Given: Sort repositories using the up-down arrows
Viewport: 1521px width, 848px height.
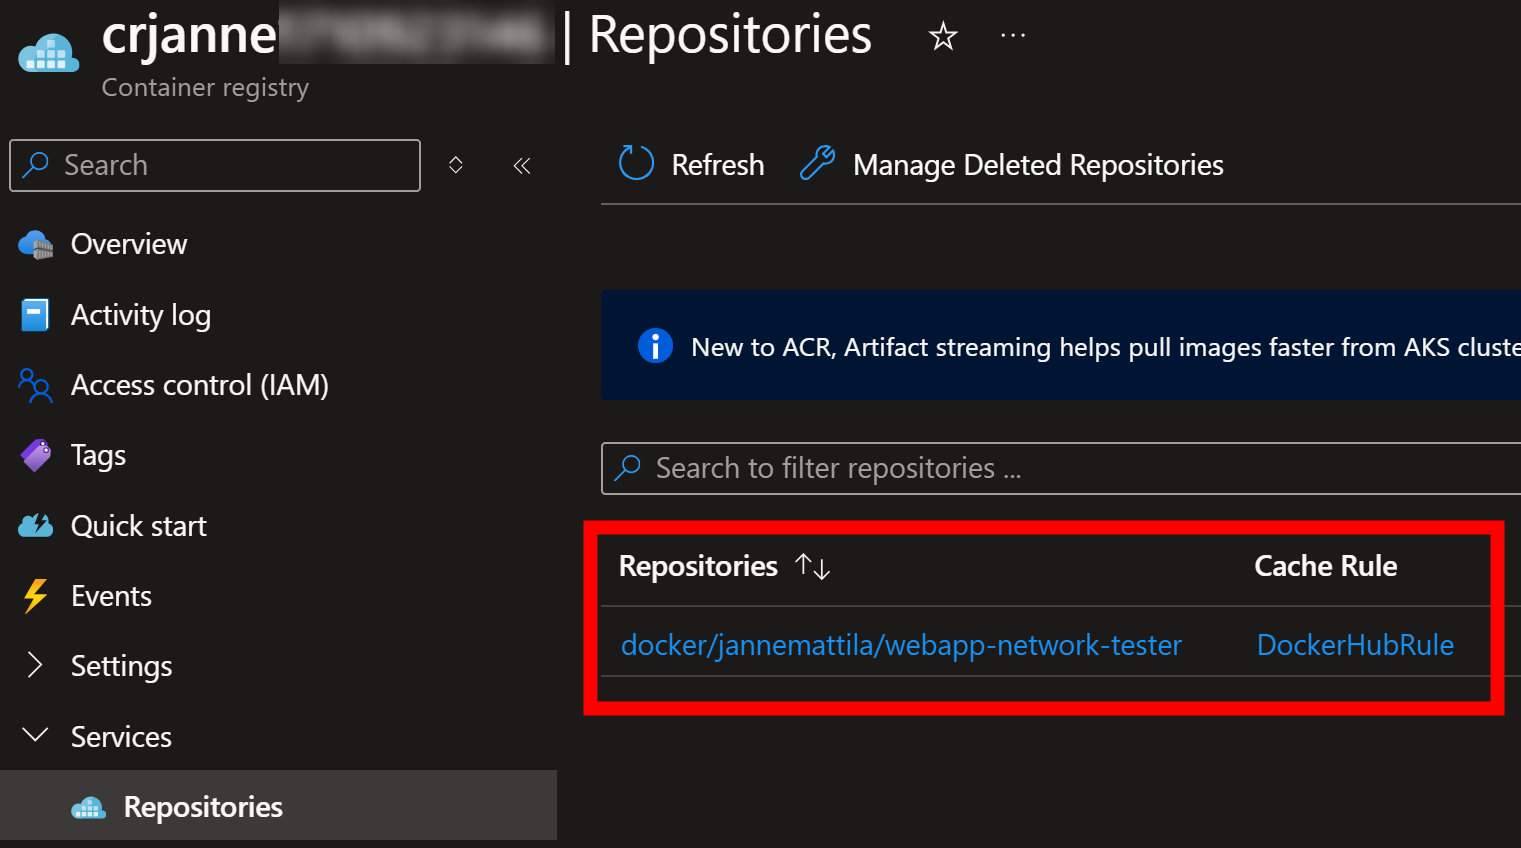Looking at the screenshot, I should tap(813, 567).
